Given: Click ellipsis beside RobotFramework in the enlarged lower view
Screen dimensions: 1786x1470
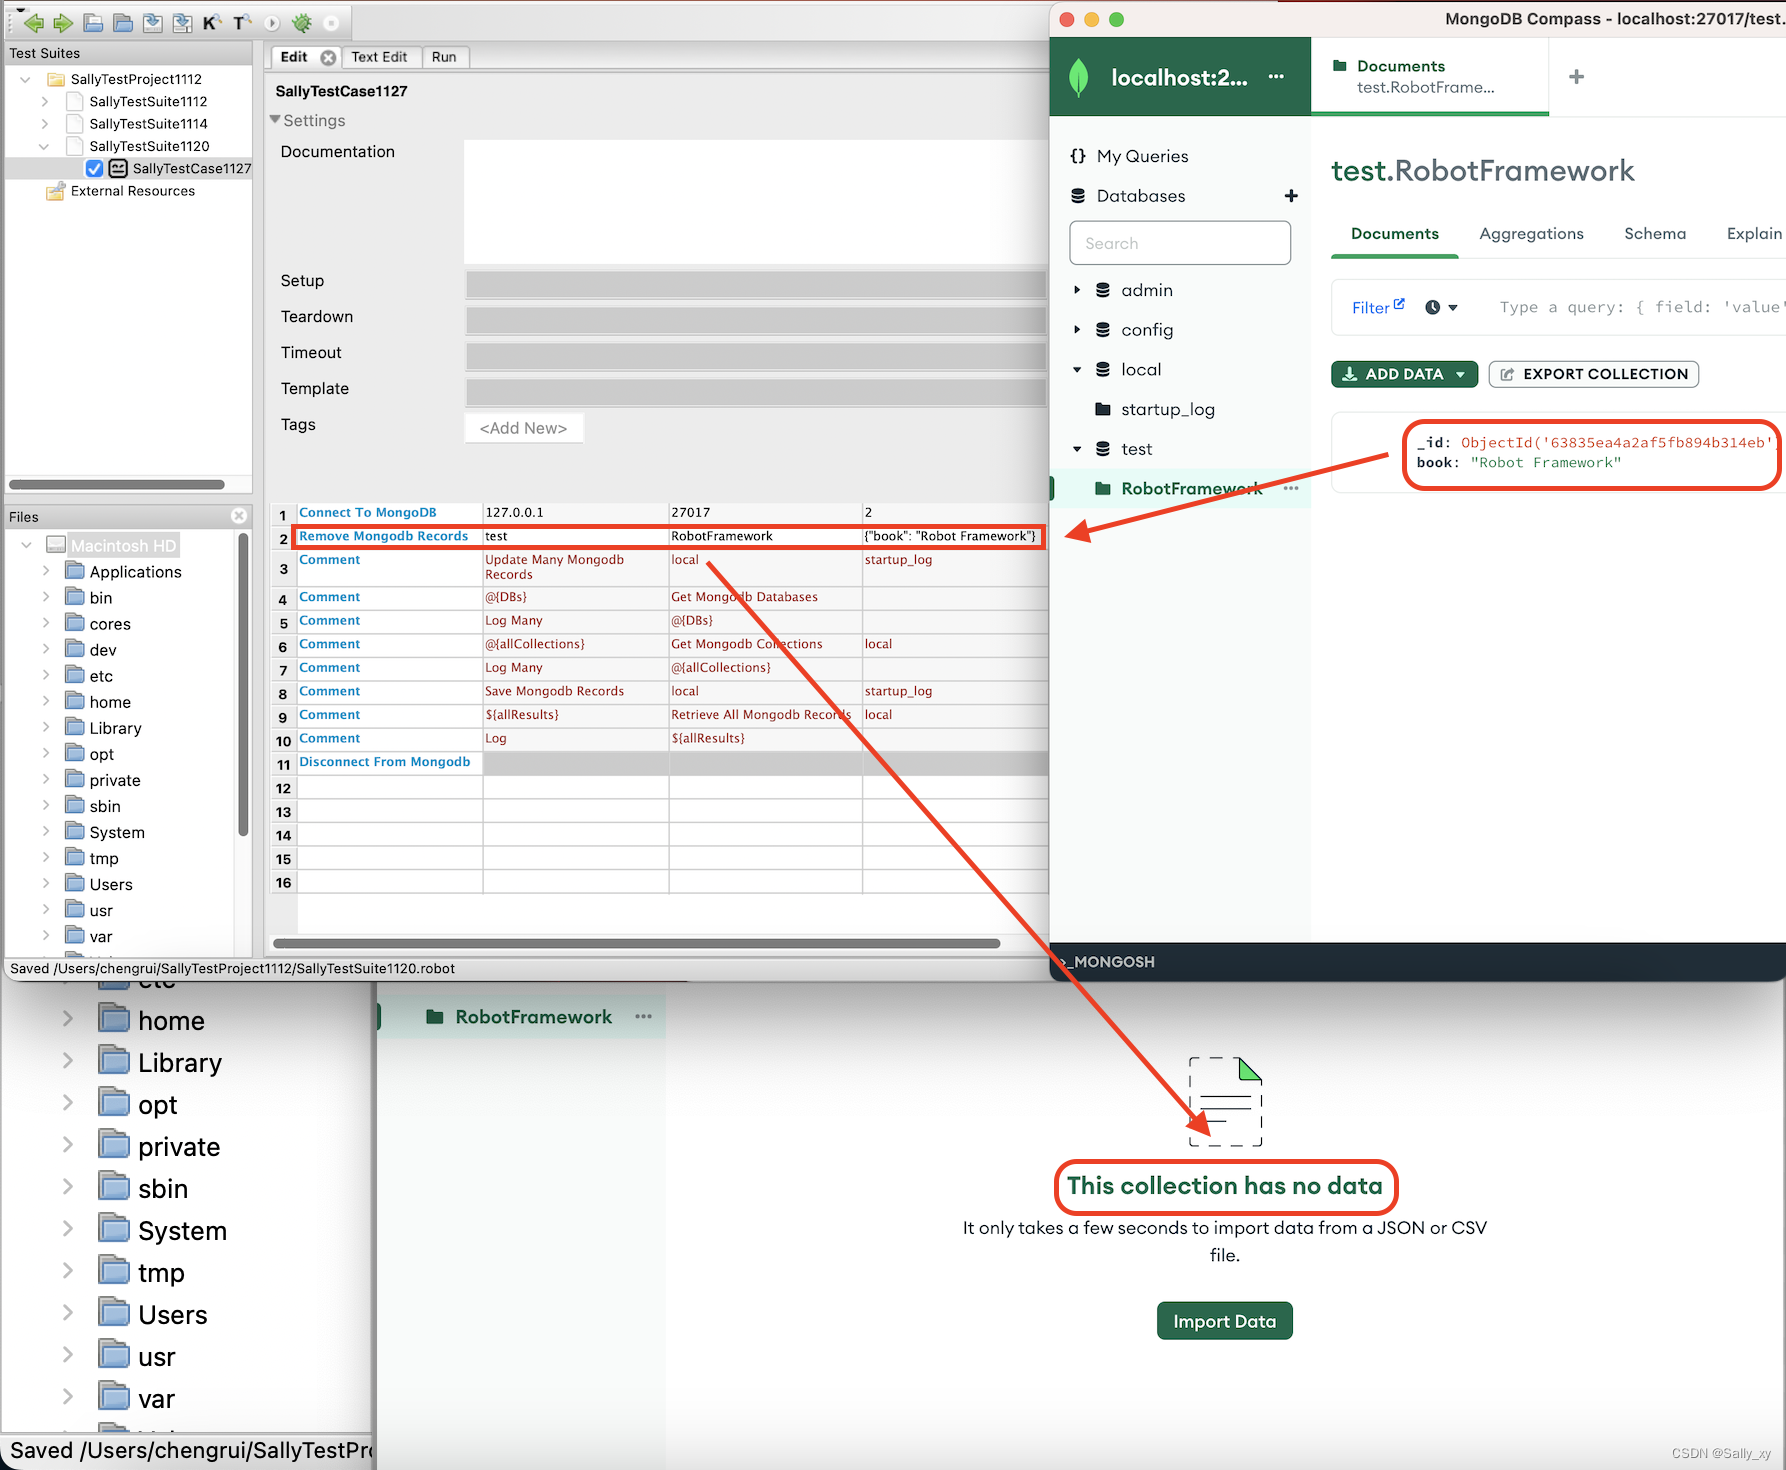Looking at the screenshot, I should click(x=643, y=1016).
